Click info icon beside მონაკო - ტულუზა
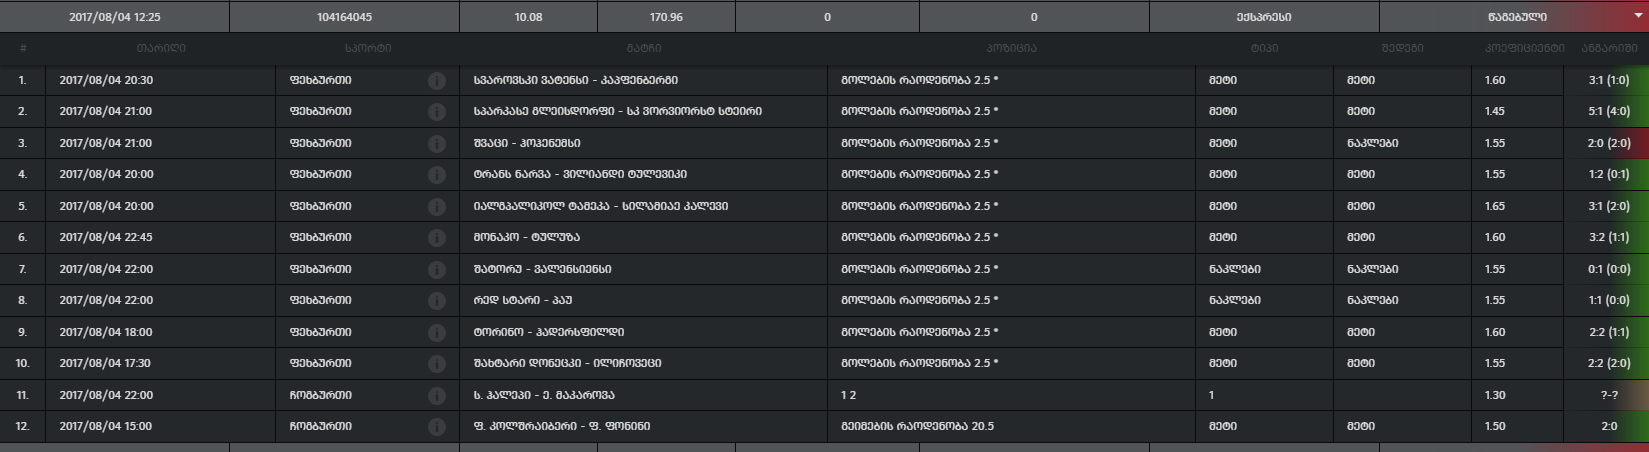 pos(437,238)
